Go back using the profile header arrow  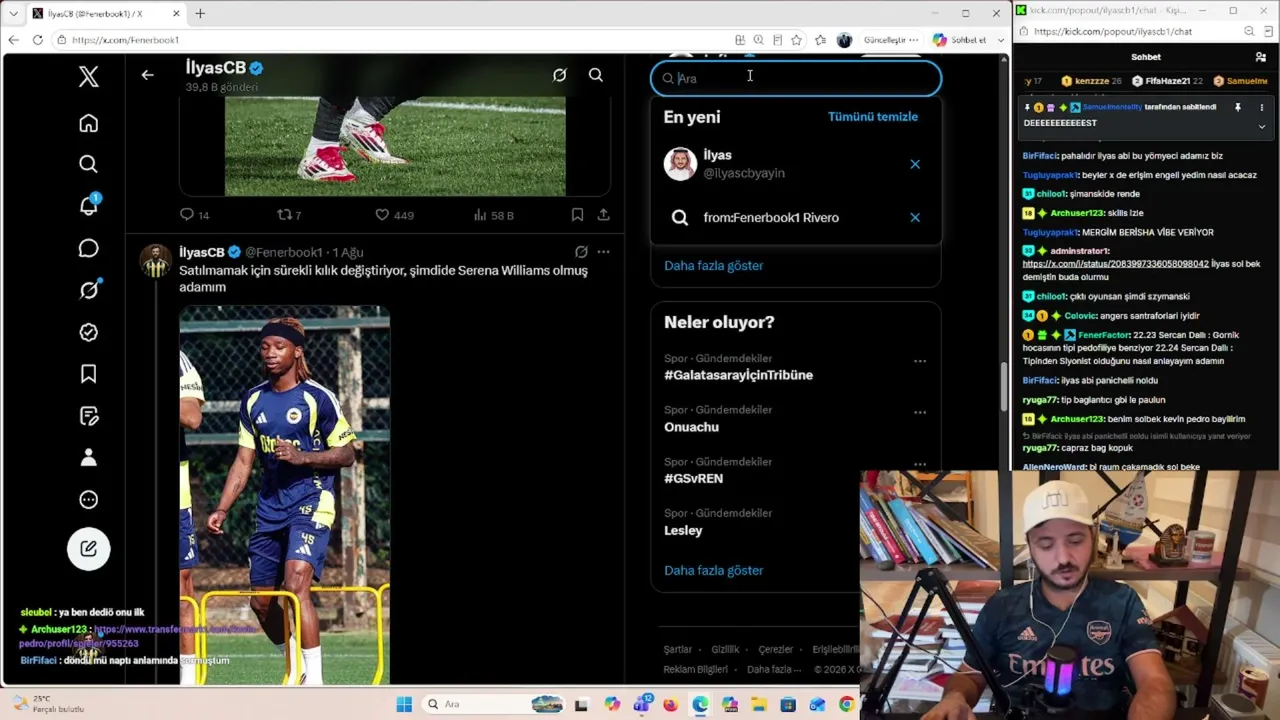pyautogui.click(x=147, y=75)
